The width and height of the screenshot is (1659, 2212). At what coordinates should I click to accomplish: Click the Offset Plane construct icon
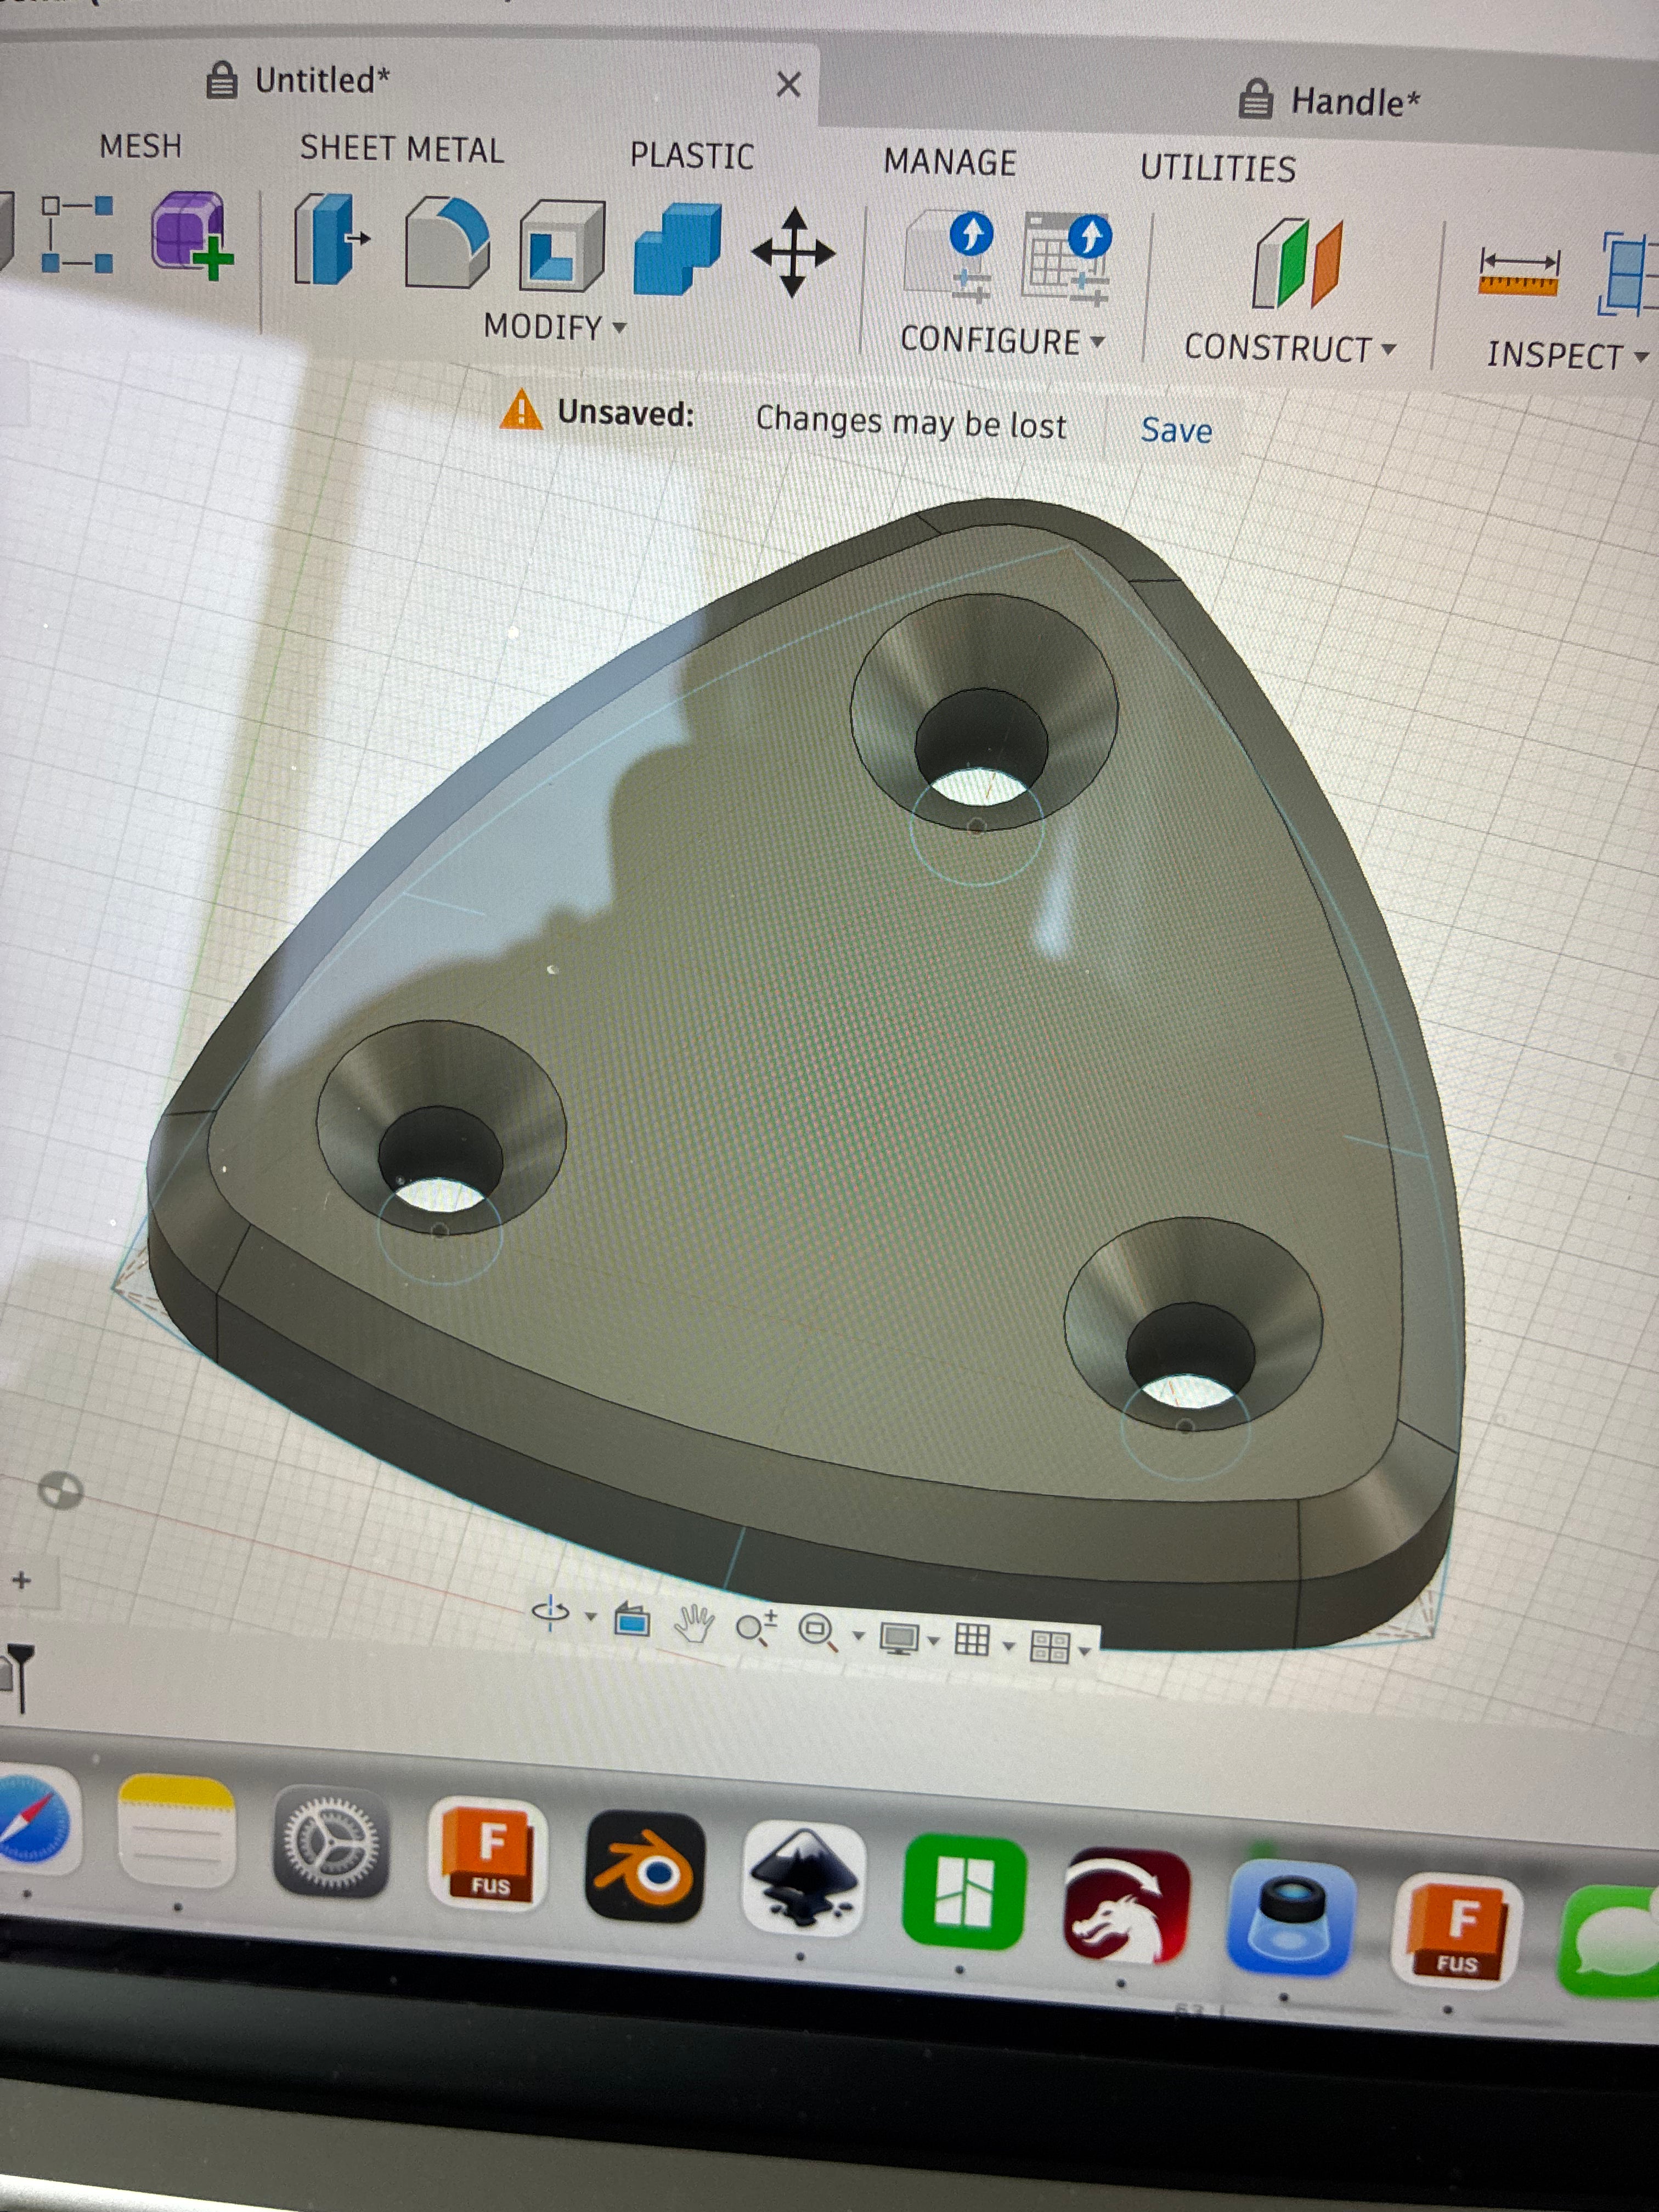pyautogui.click(x=1297, y=263)
